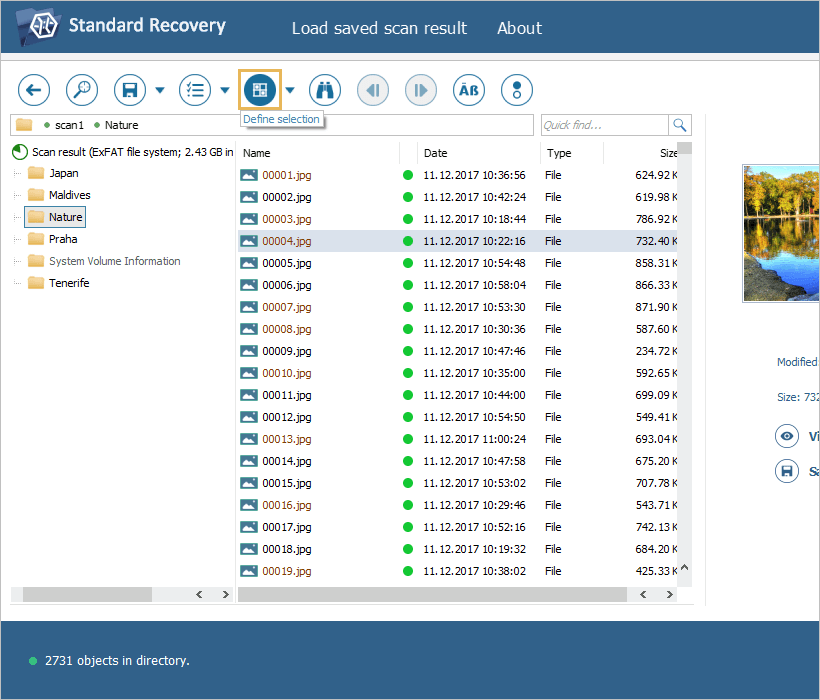Expand the Maldives tree node
Viewport: 820px width, 700px height.
click(17, 195)
